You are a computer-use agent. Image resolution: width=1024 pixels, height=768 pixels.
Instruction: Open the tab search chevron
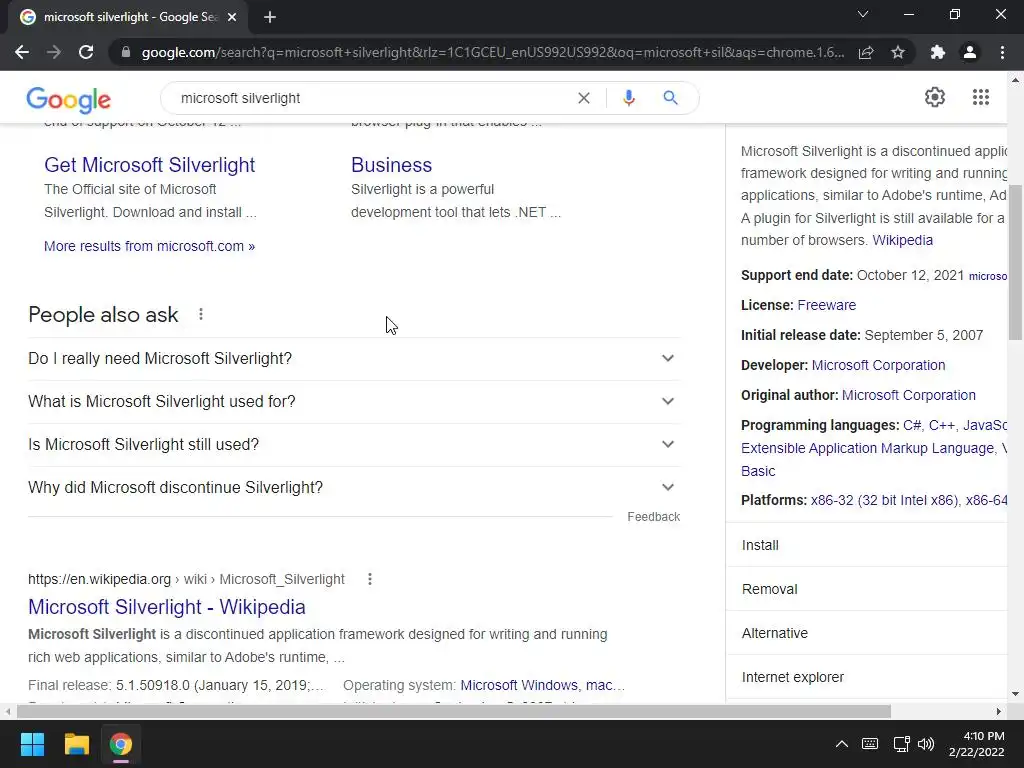coord(863,14)
